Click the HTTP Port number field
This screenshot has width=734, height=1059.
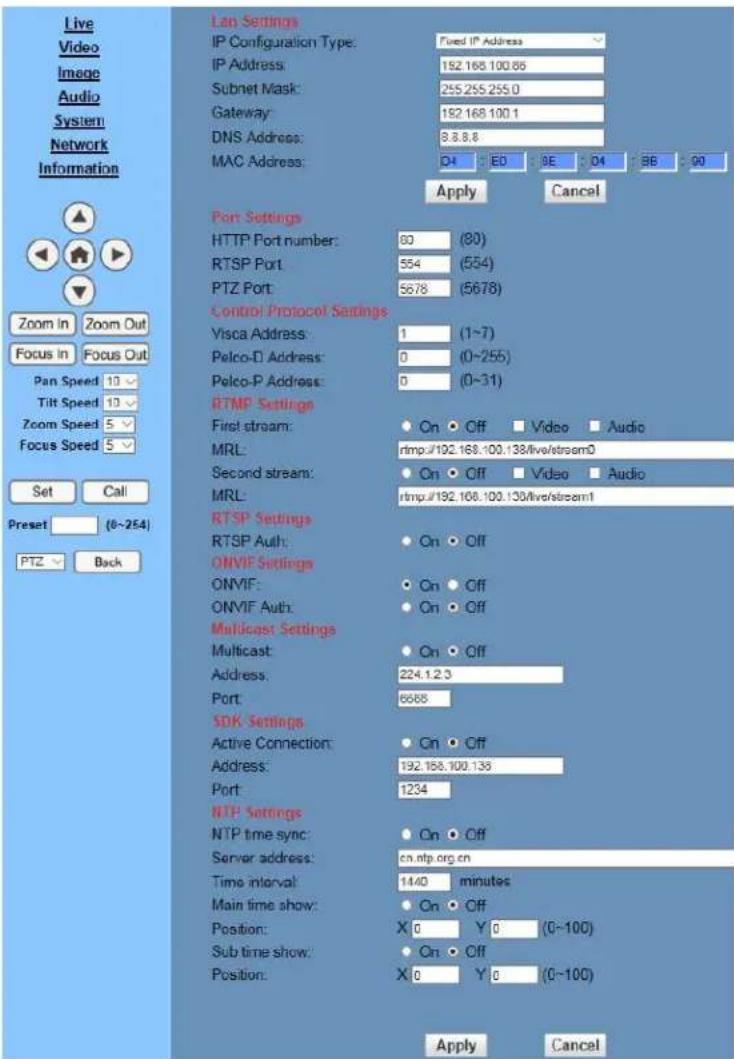[424, 240]
